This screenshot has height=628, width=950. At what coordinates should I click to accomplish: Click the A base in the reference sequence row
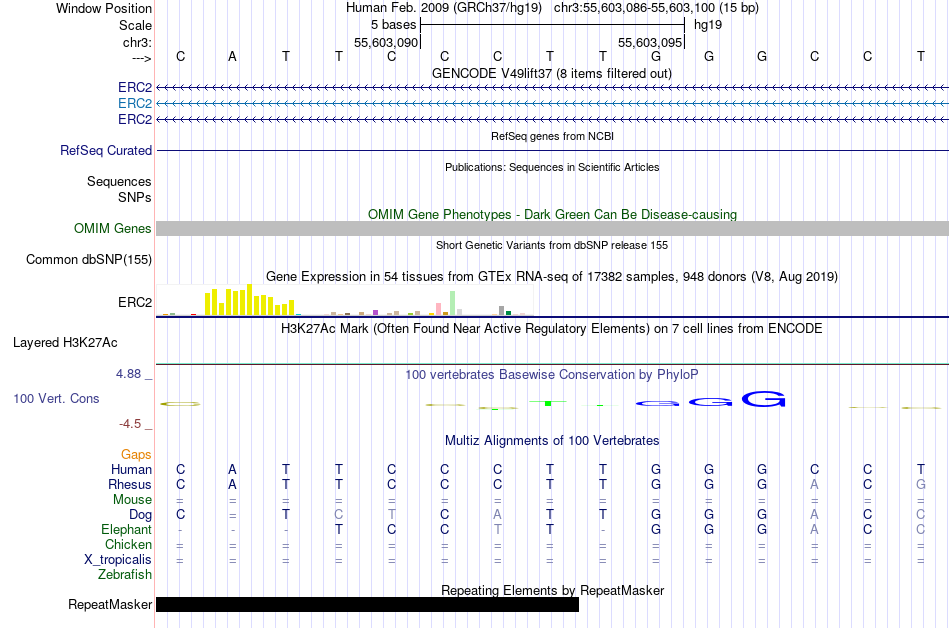[232, 57]
